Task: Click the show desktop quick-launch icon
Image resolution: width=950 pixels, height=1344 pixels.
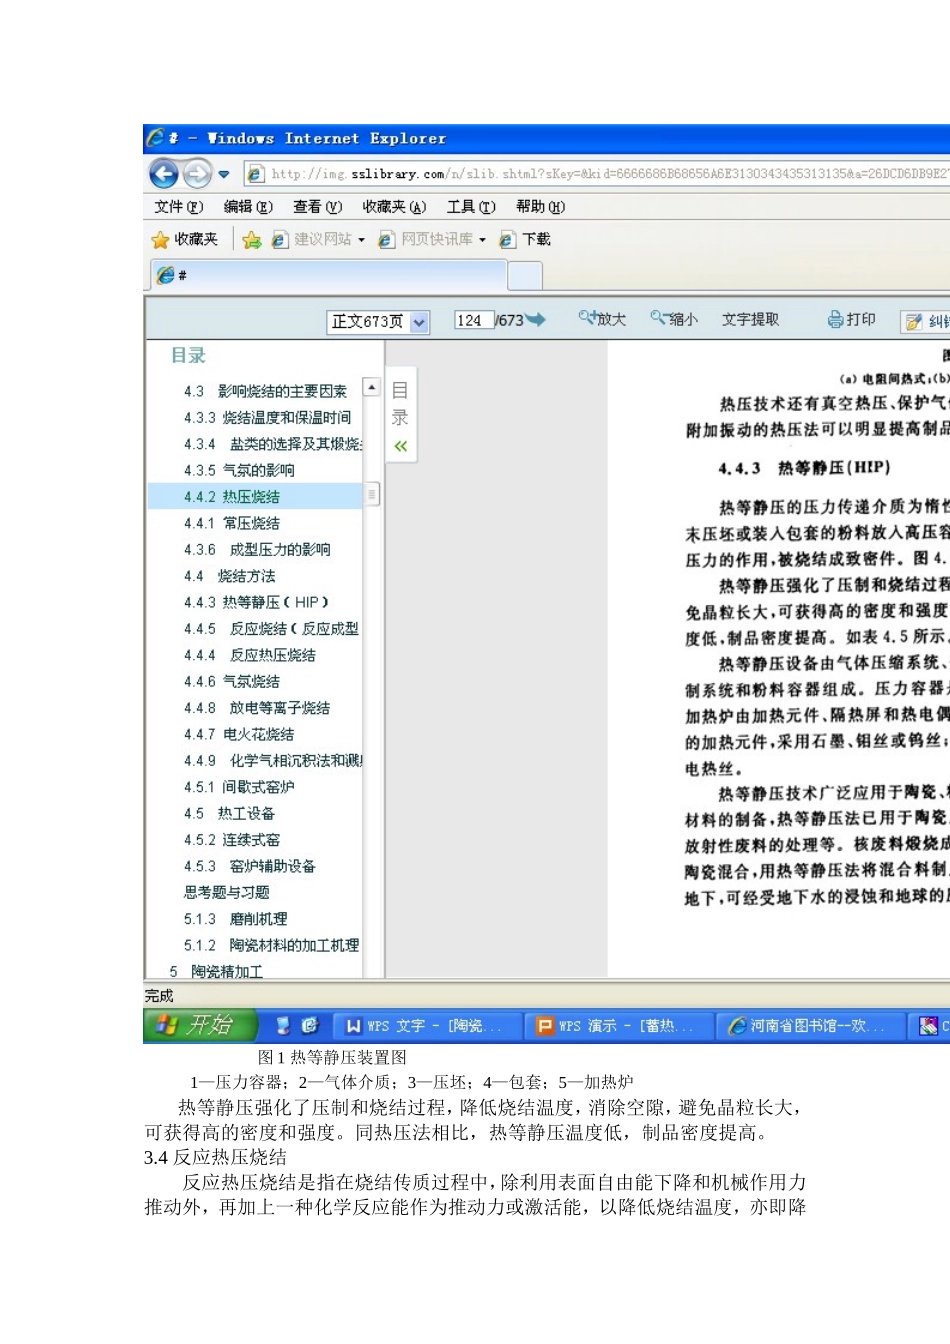Action: coord(284,1026)
